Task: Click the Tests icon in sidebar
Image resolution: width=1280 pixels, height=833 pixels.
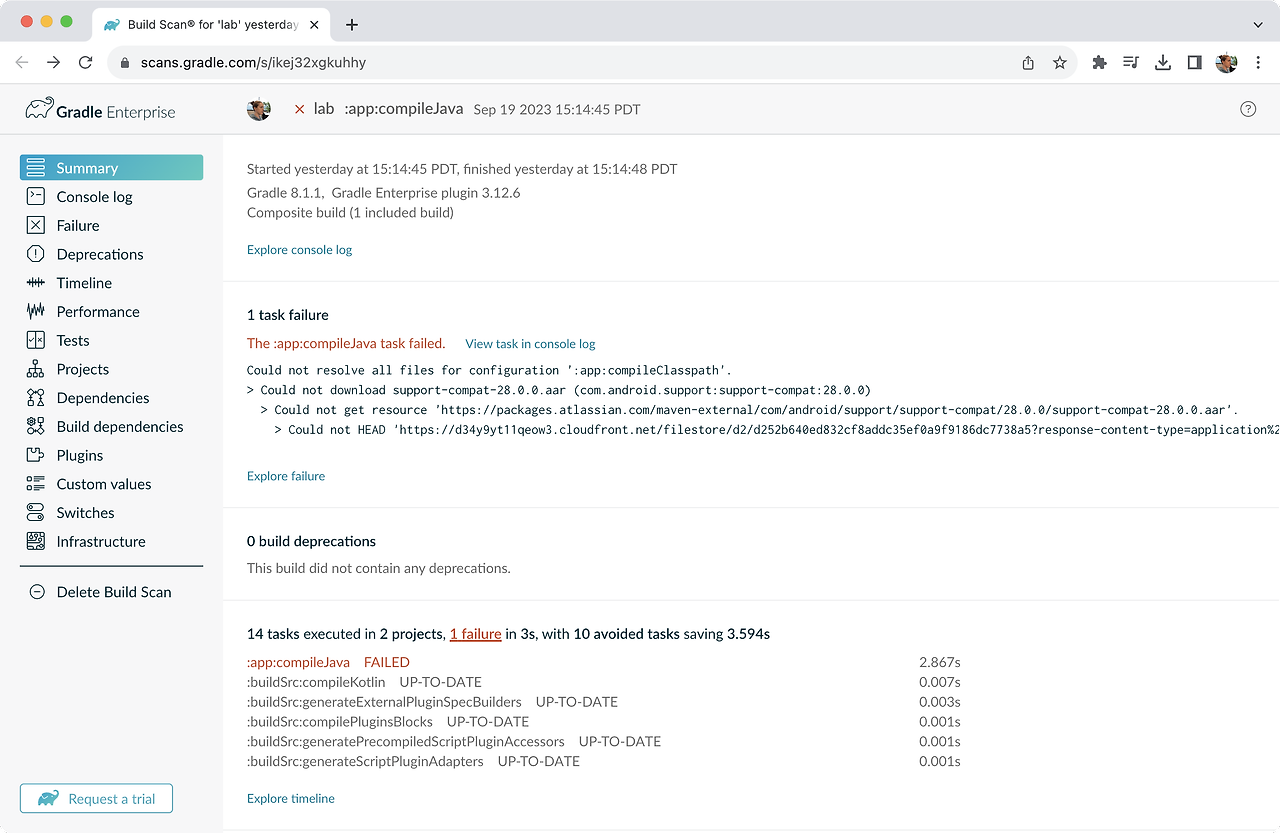Action: (36, 340)
